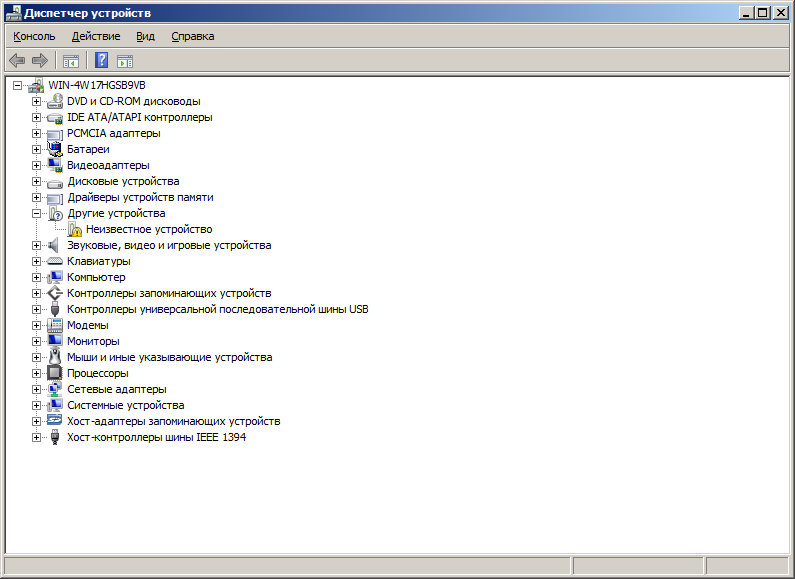Select Хост-контроллеры шины IEEE 1394 item
This screenshot has width=795, height=579.
pyautogui.click(x=156, y=437)
